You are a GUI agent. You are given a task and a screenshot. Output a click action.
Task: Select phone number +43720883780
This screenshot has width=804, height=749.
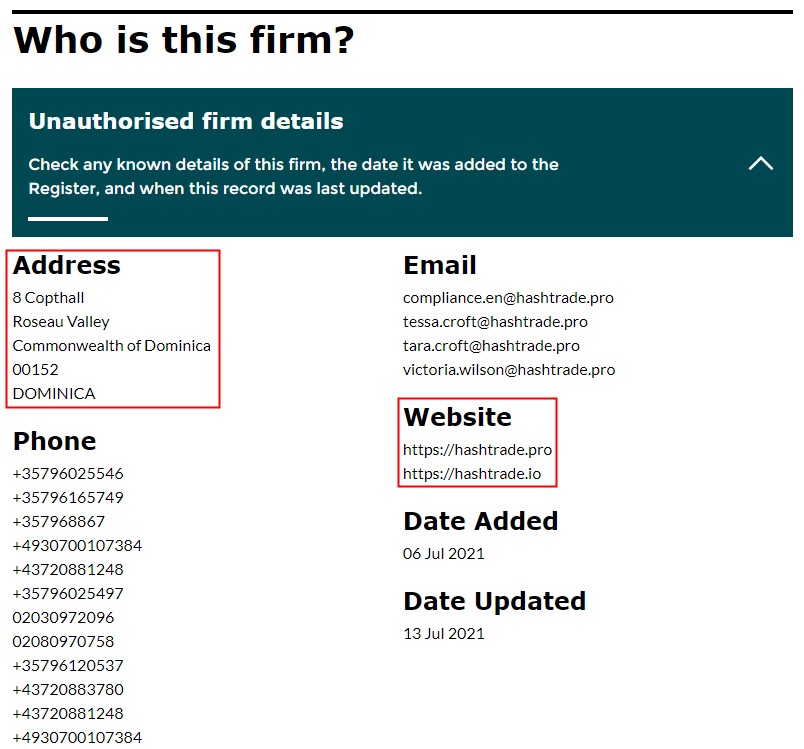coord(68,690)
